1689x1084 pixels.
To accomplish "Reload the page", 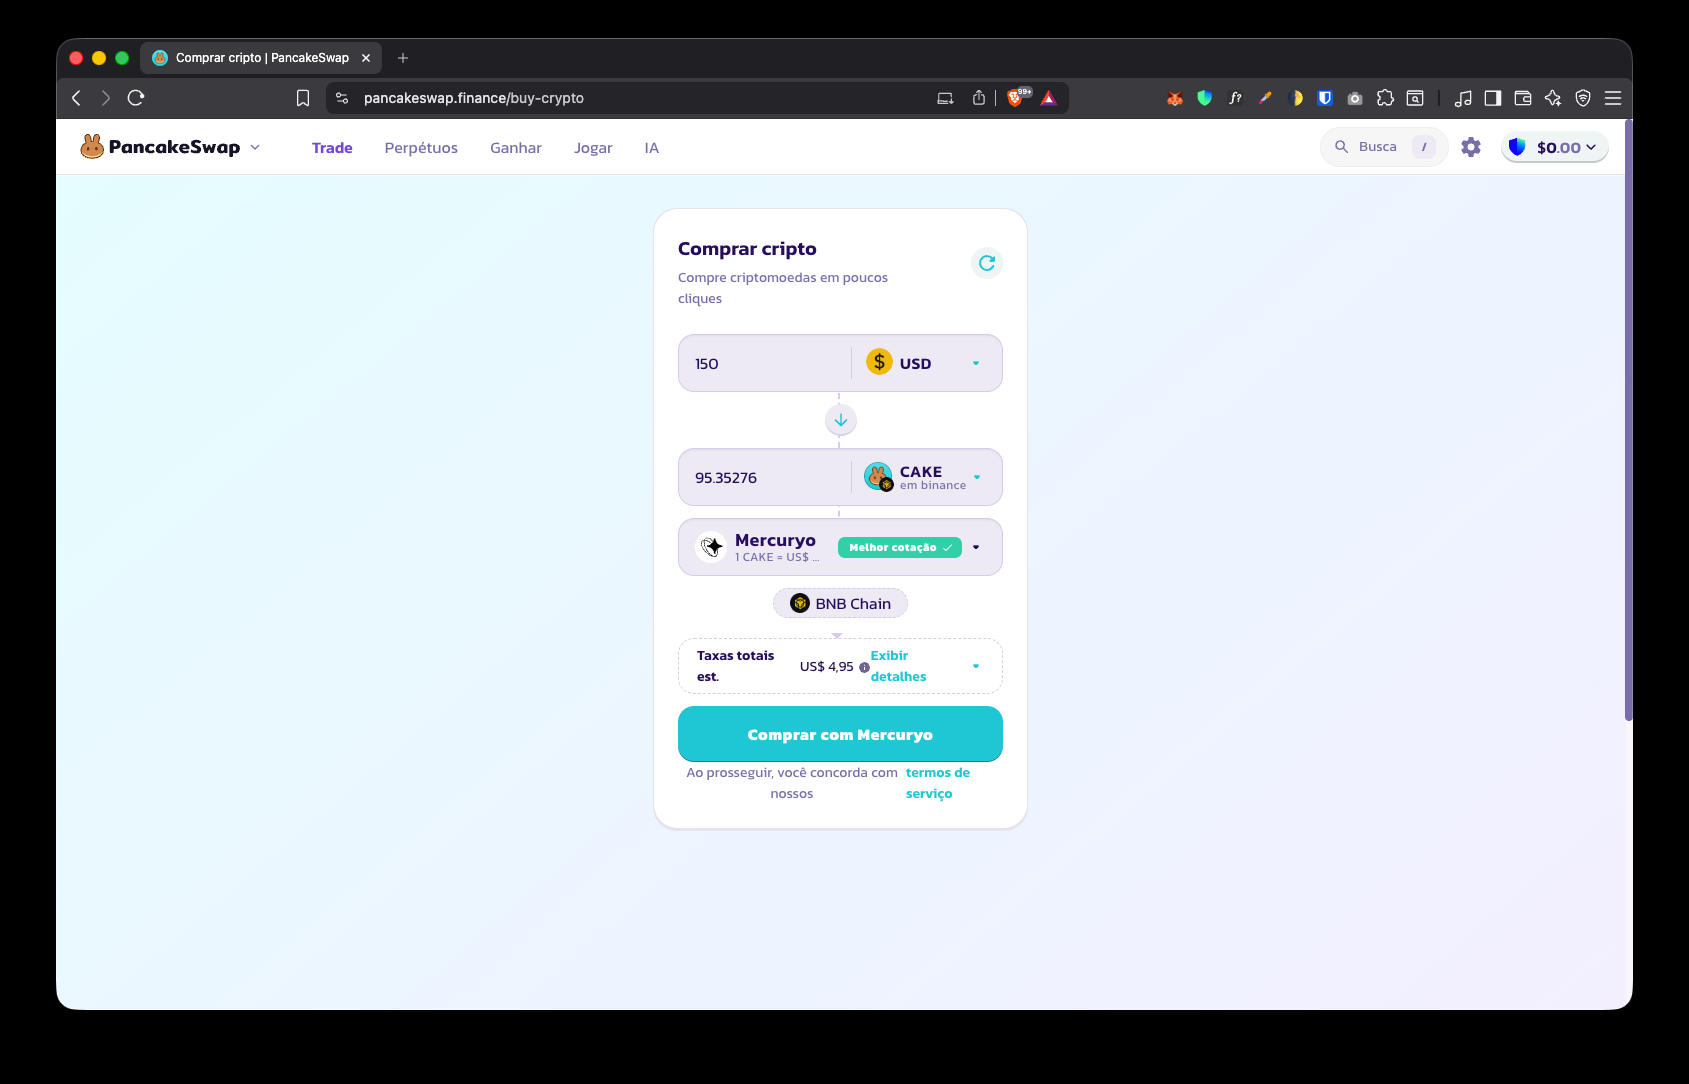I will [136, 98].
